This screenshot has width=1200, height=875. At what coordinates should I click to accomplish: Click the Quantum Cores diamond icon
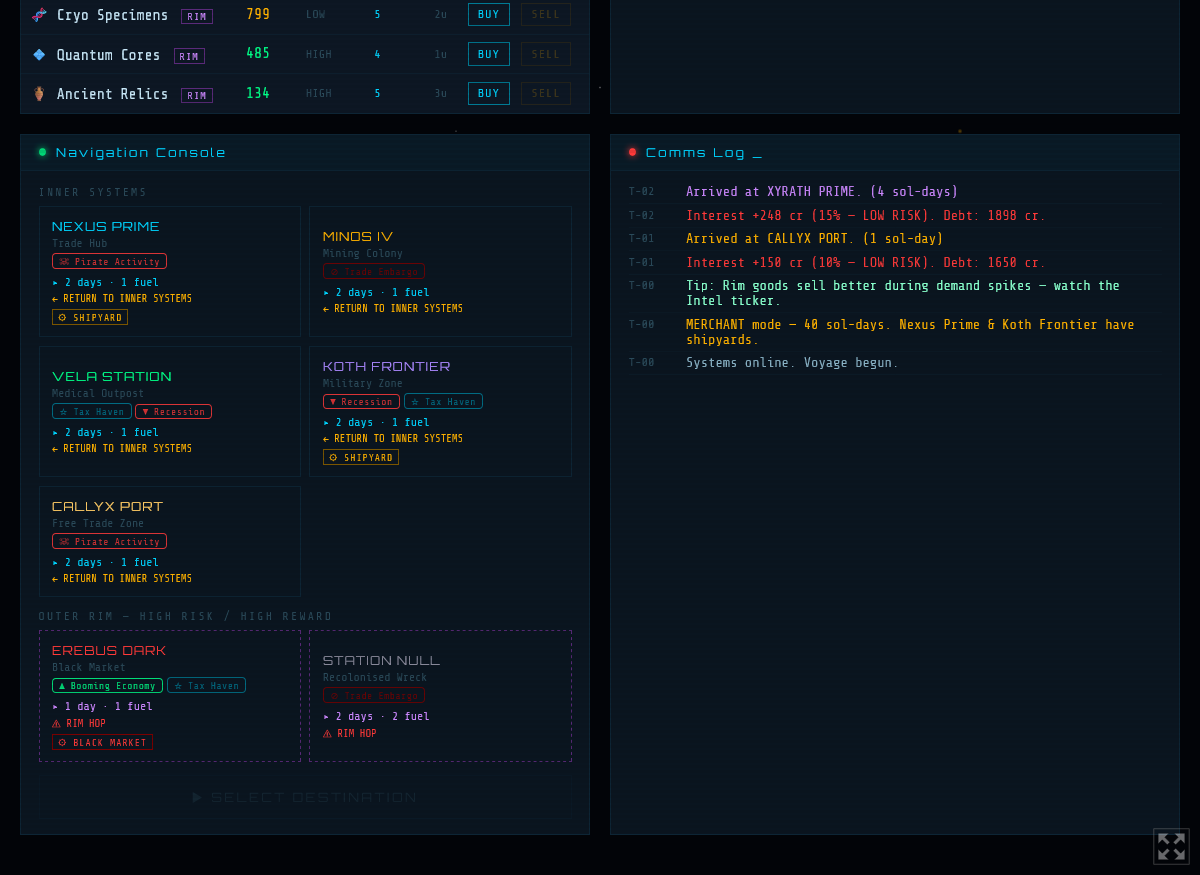pos(39,55)
